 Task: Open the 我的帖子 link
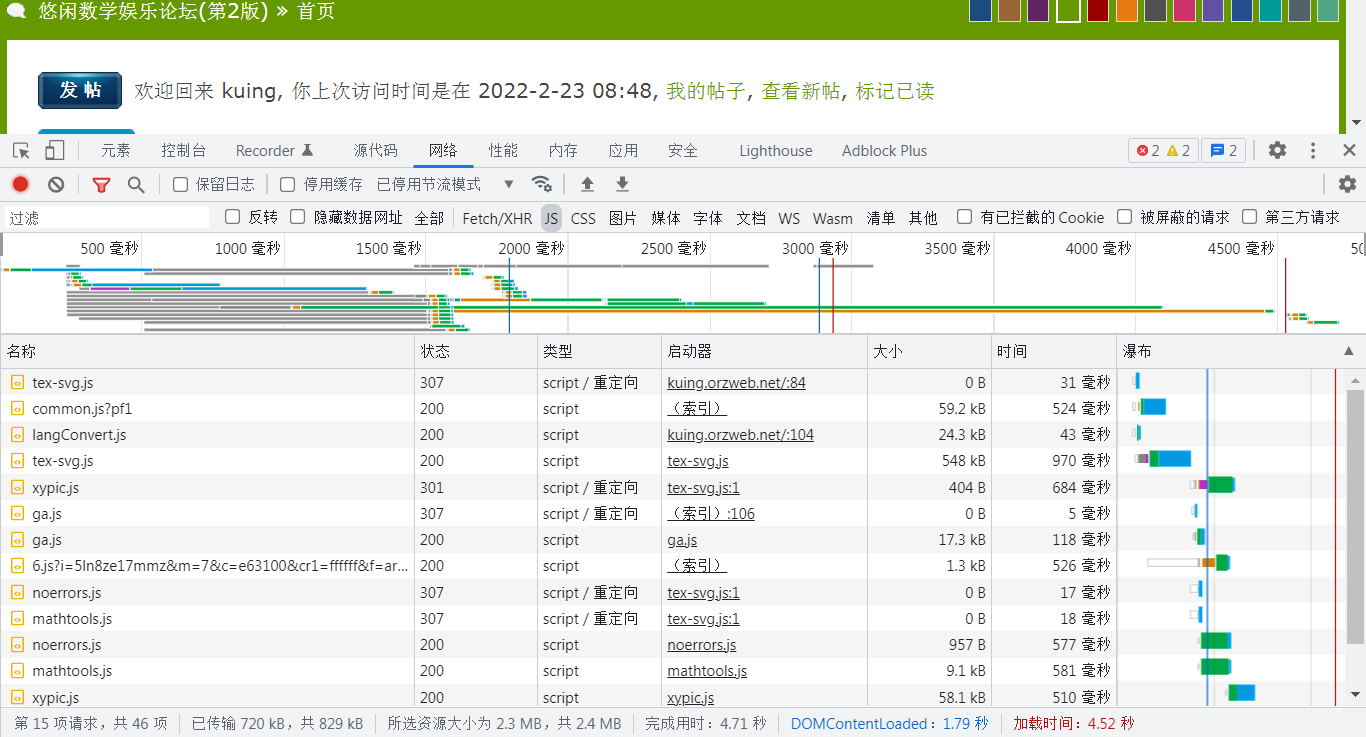click(706, 91)
